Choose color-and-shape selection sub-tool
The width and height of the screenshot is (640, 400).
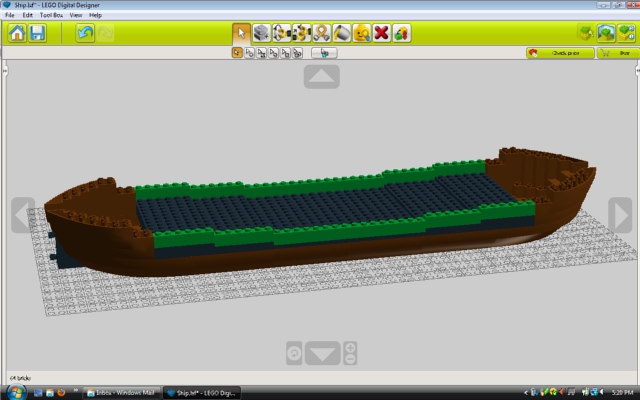[x=298, y=53]
